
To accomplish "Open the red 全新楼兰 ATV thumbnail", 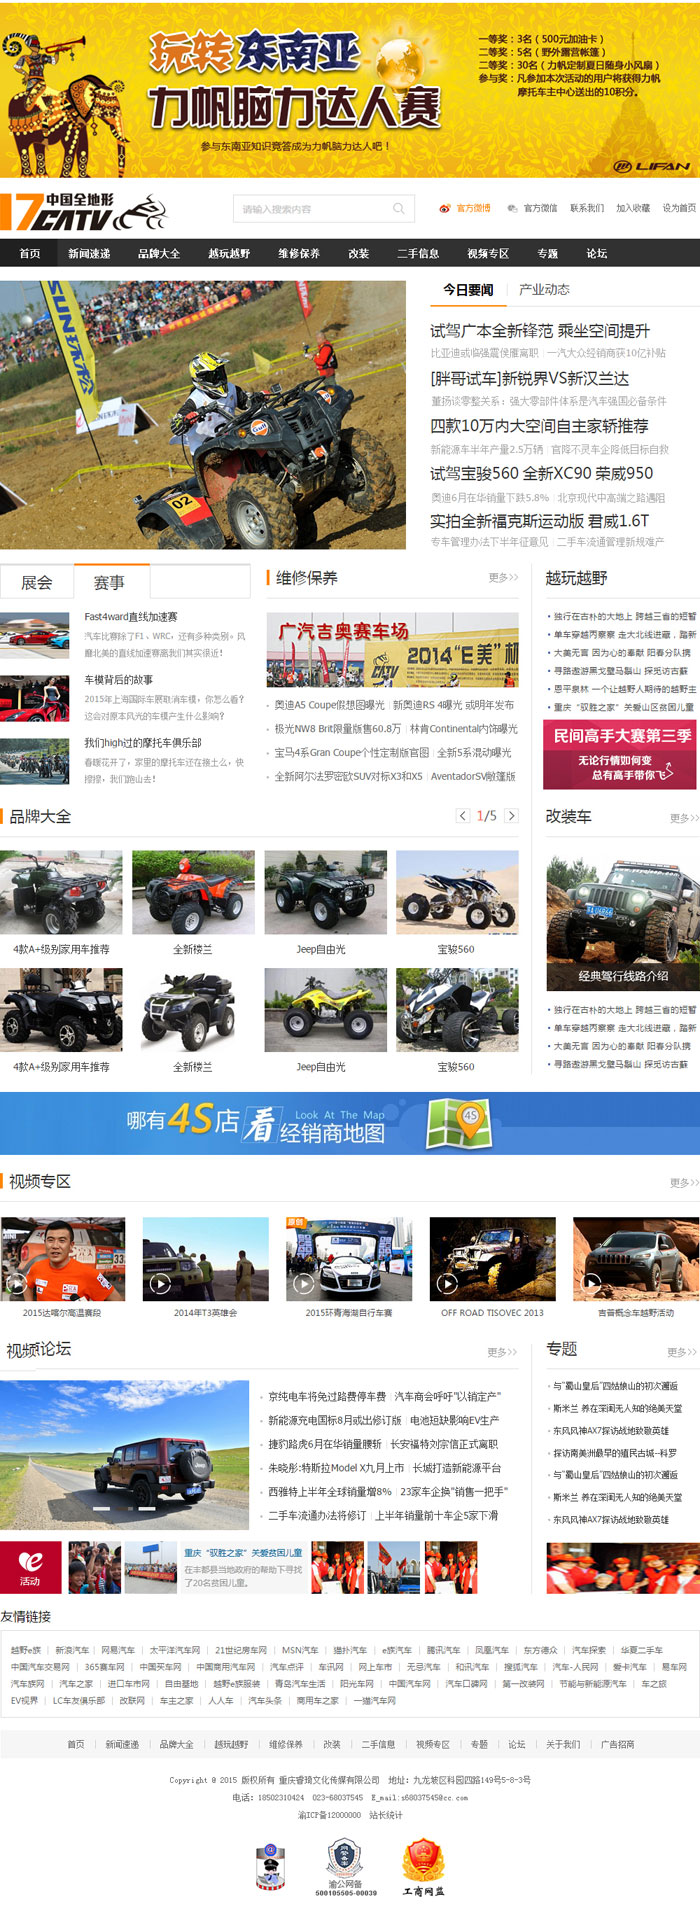I will click(x=193, y=892).
